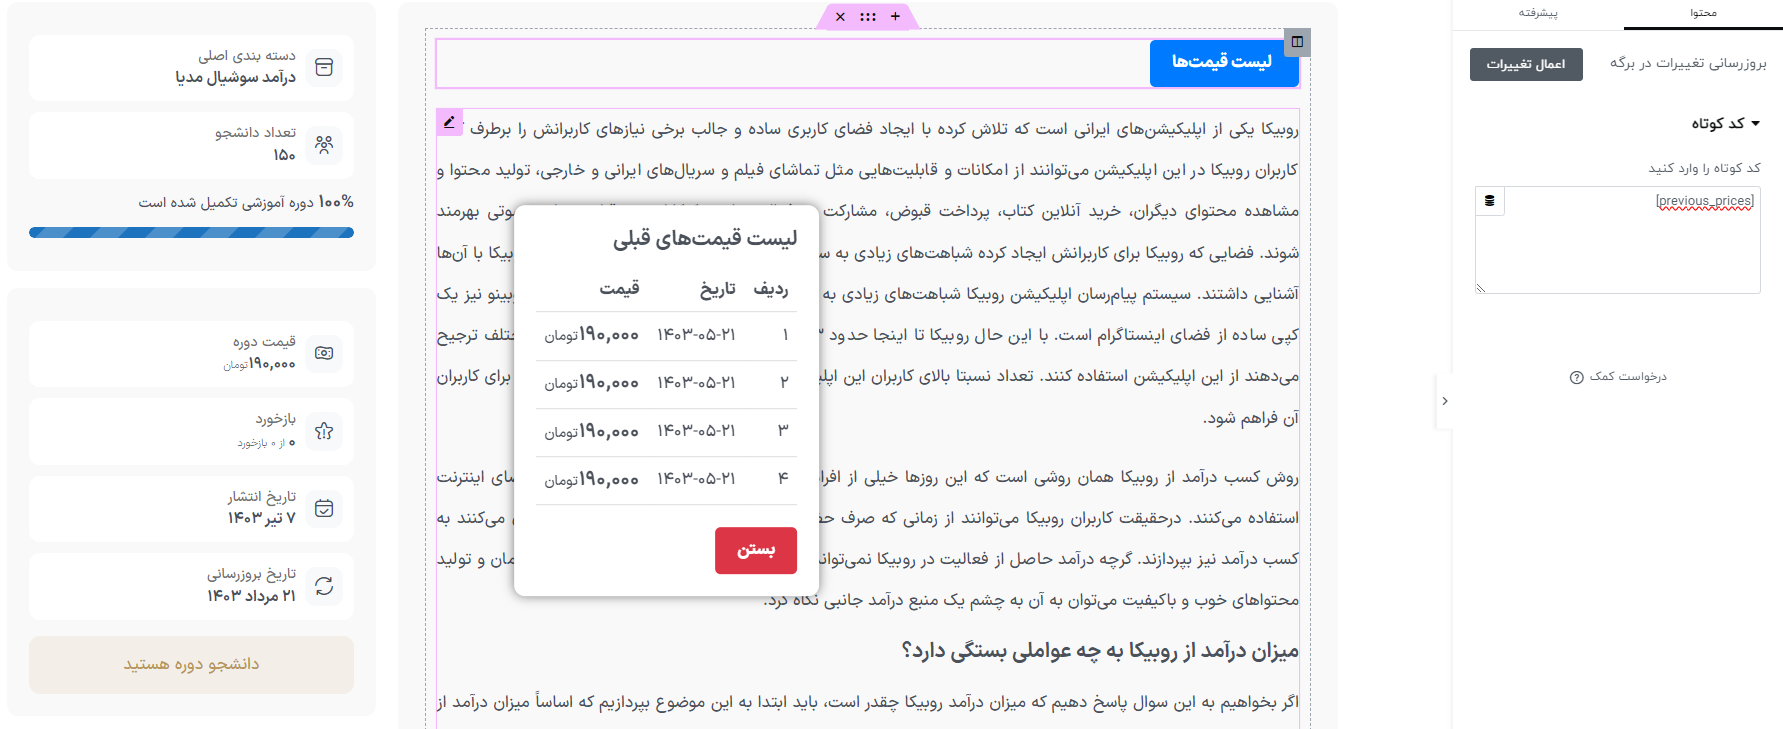Screen dimensions: 1783x729
Task: Click the drag section handle dots
Action: [868, 16]
